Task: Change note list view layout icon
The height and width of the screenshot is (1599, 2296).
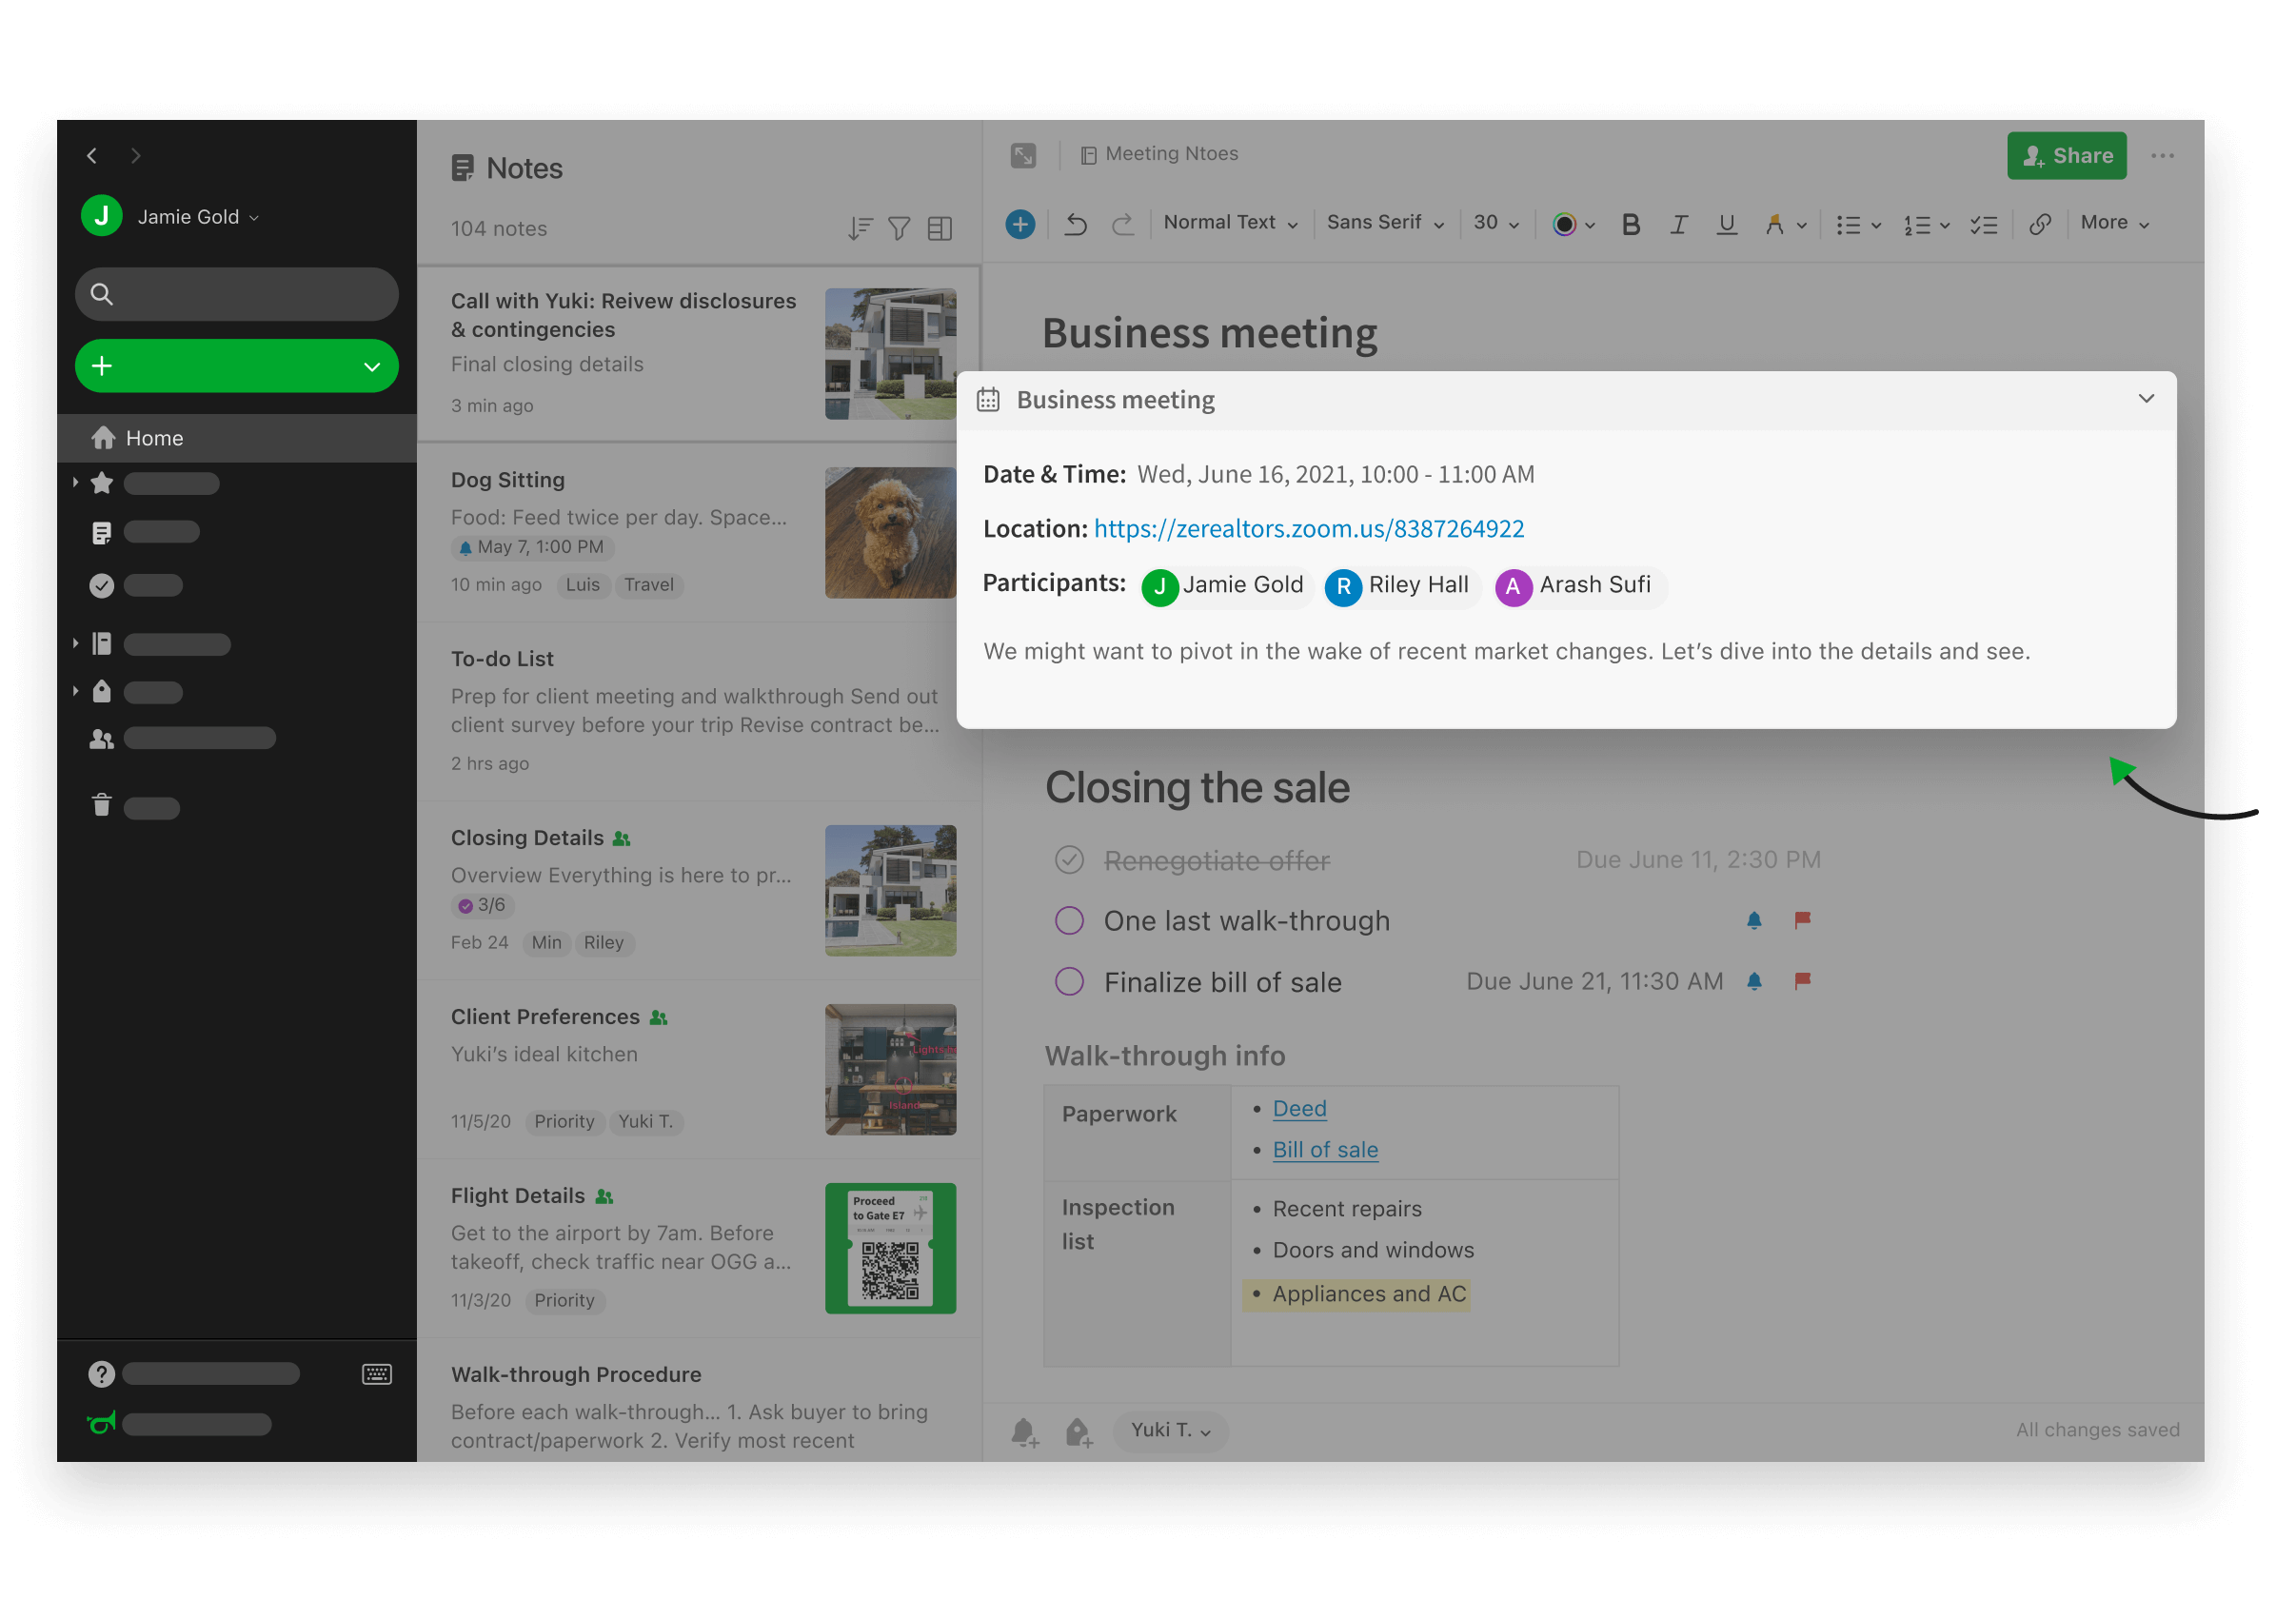Action: click(x=940, y=228)
